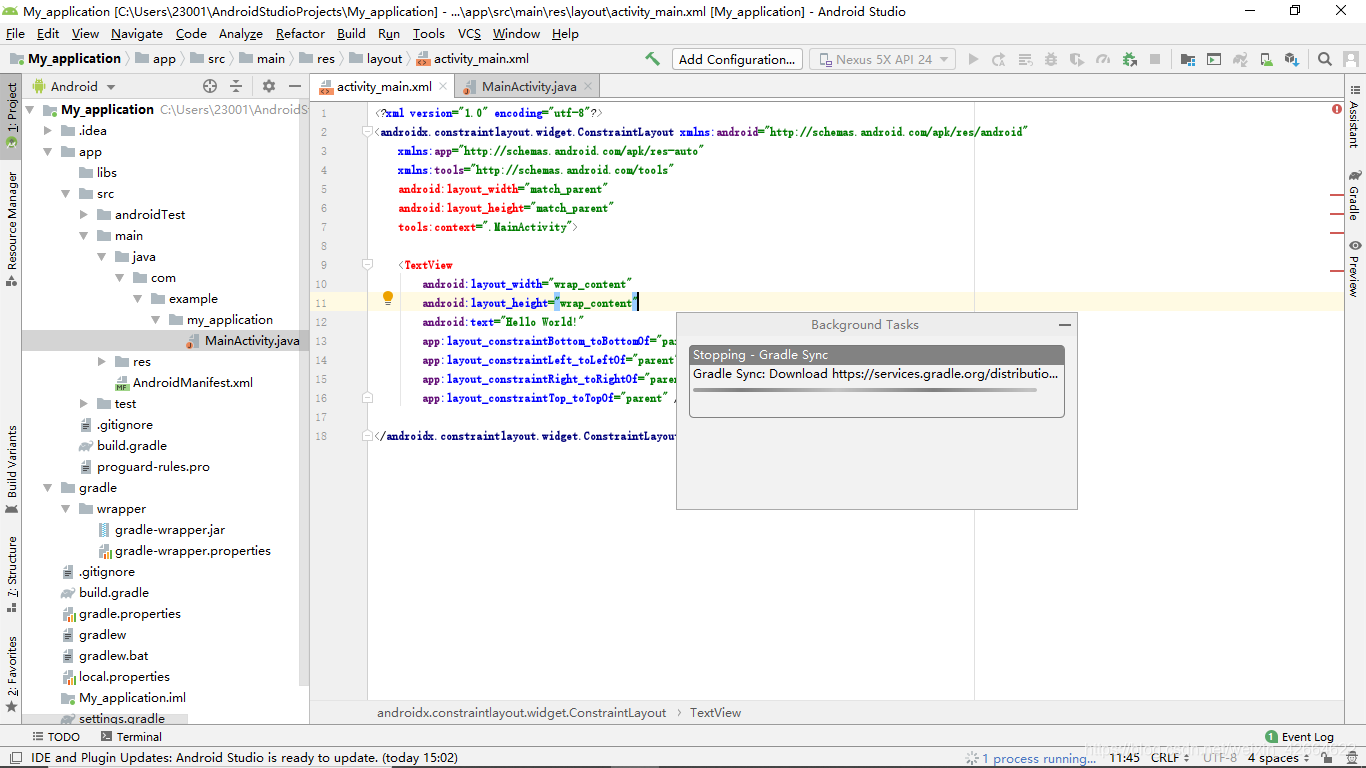Open the VCS menu
Screen dimensions: 1366x768
tap(469, 33)
